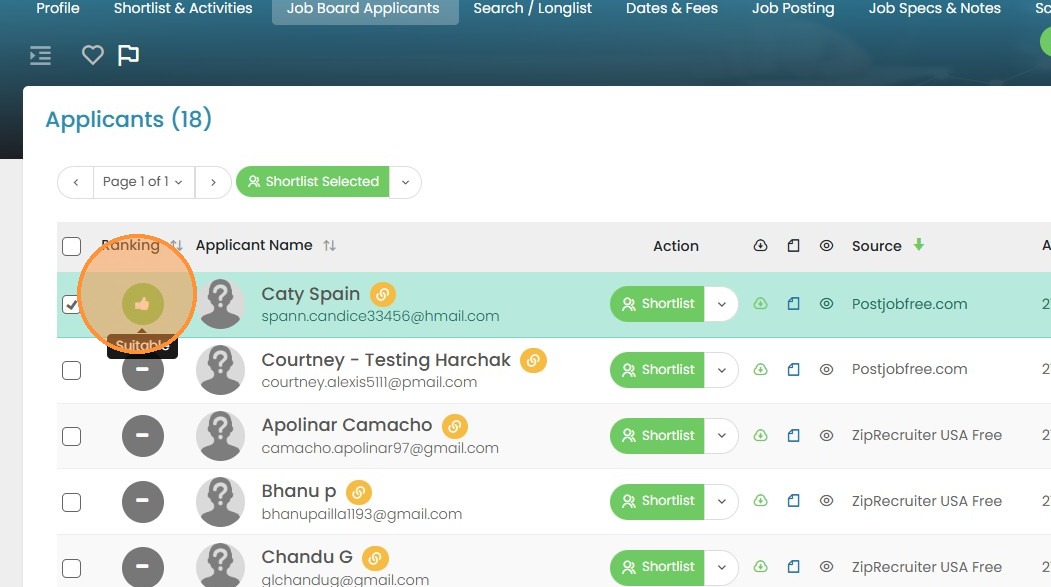The height and width of the screenshot is (587, 1051).
Task: Toggle the sidebar menu indent icon
Action: [40, 55]
